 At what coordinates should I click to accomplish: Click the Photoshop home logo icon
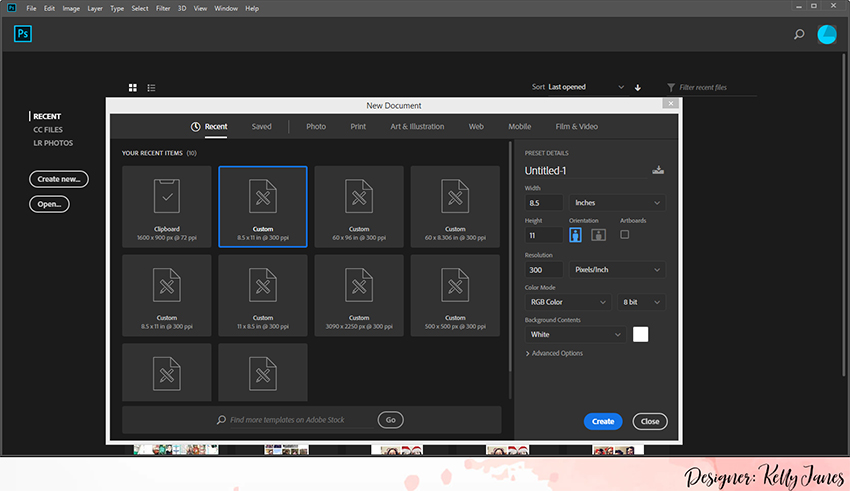pyautogui.click(x=23, y=34)
